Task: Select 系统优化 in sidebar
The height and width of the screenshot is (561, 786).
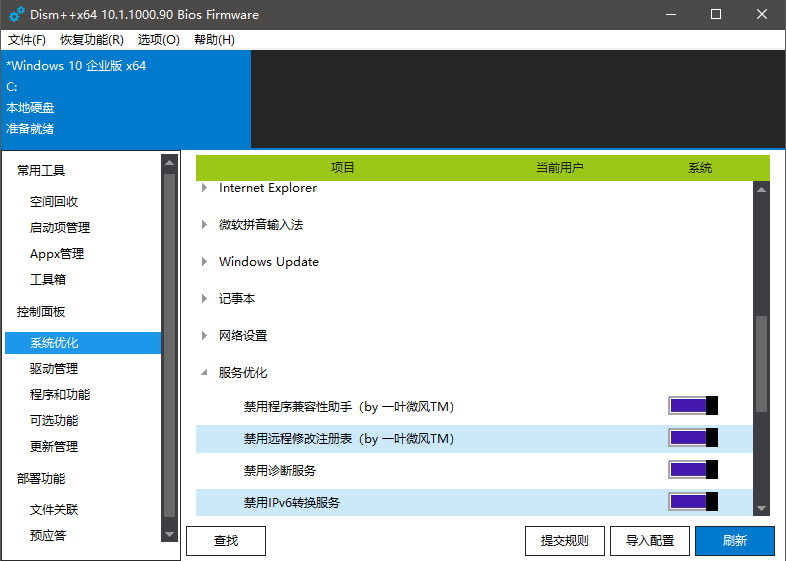Action: point(83,343)
